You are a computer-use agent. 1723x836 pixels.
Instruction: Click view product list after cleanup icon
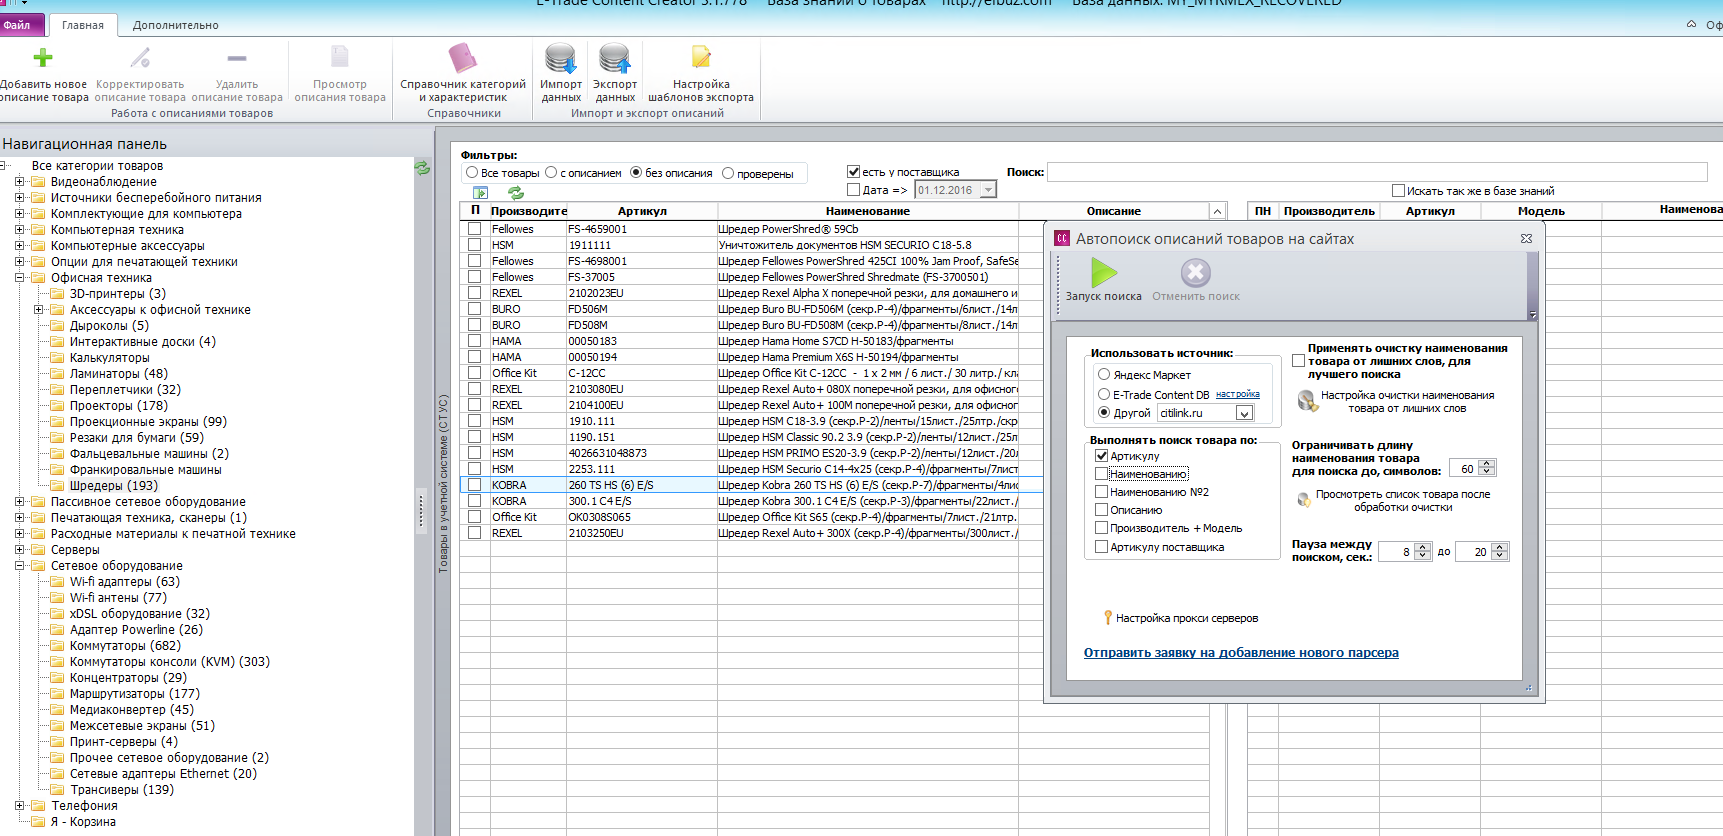pos(1304,500)
